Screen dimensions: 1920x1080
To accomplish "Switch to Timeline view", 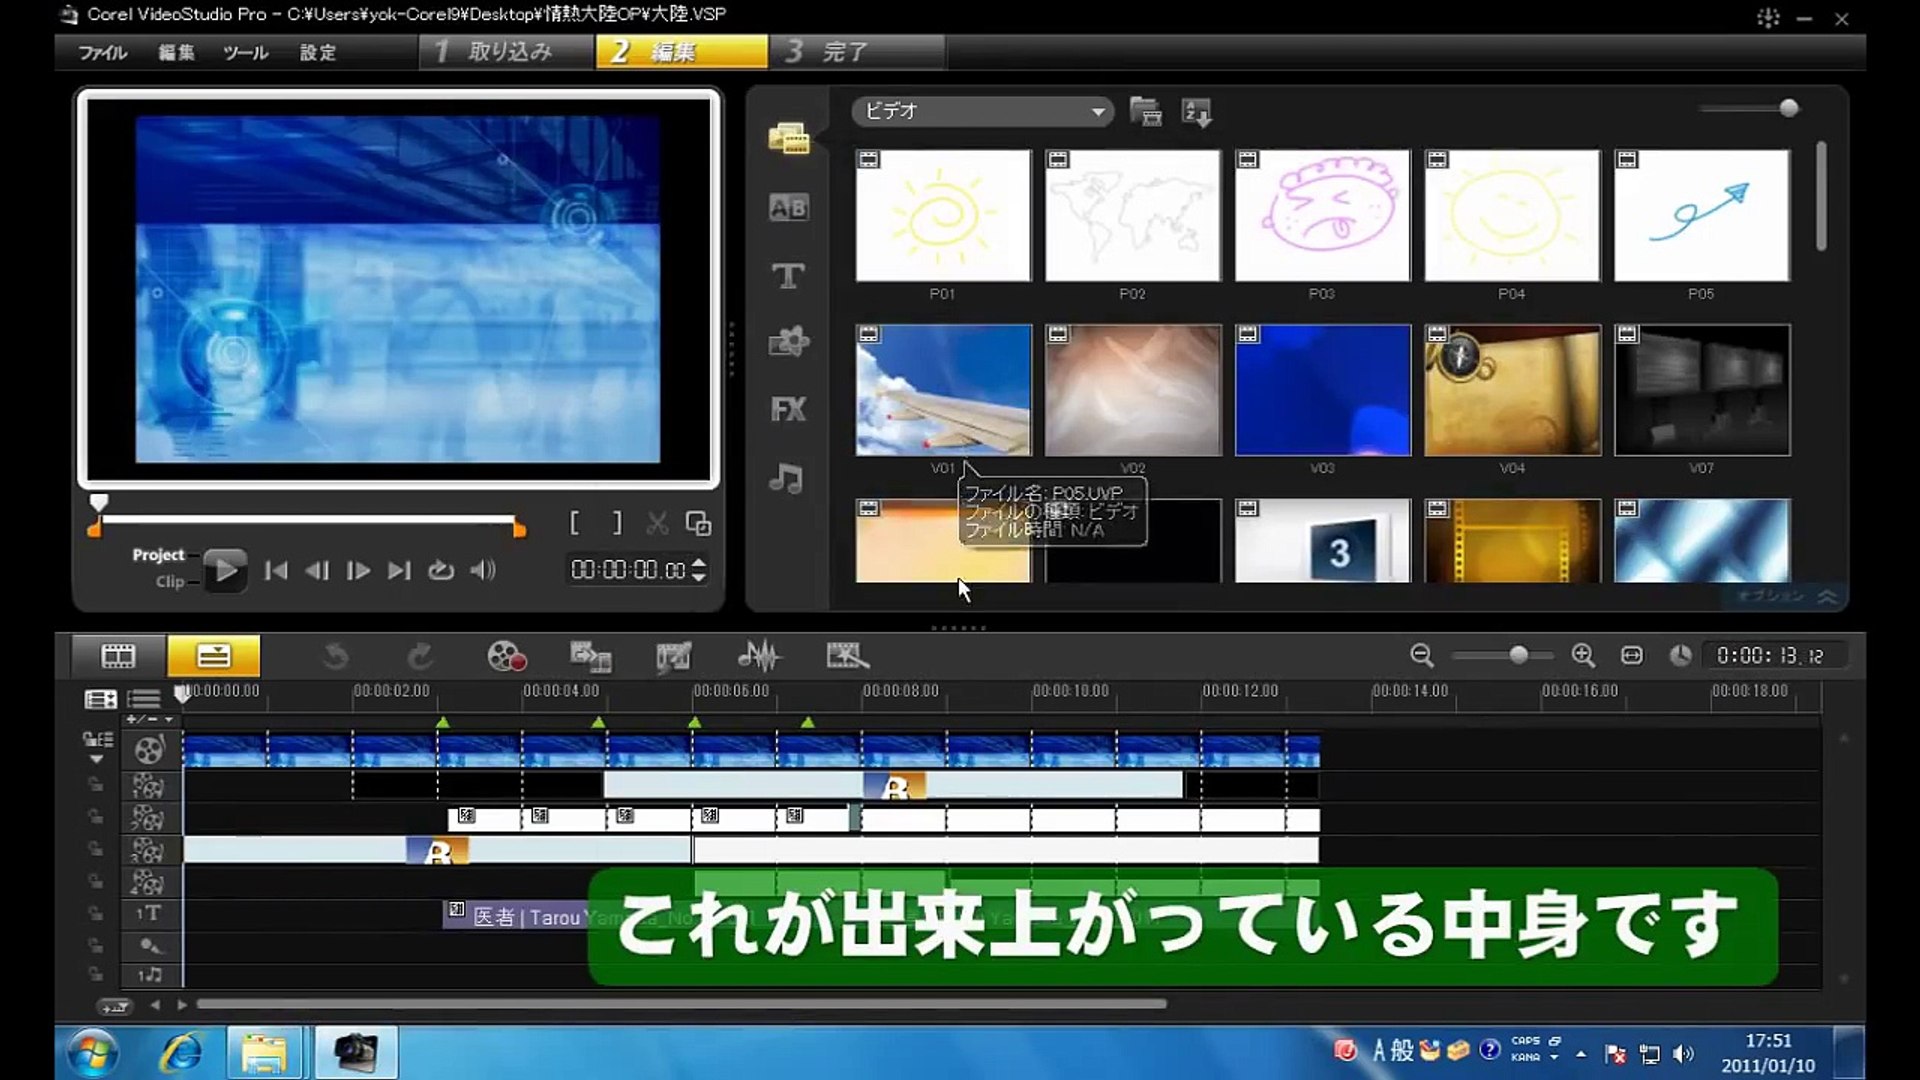I will tap(213, 656).
